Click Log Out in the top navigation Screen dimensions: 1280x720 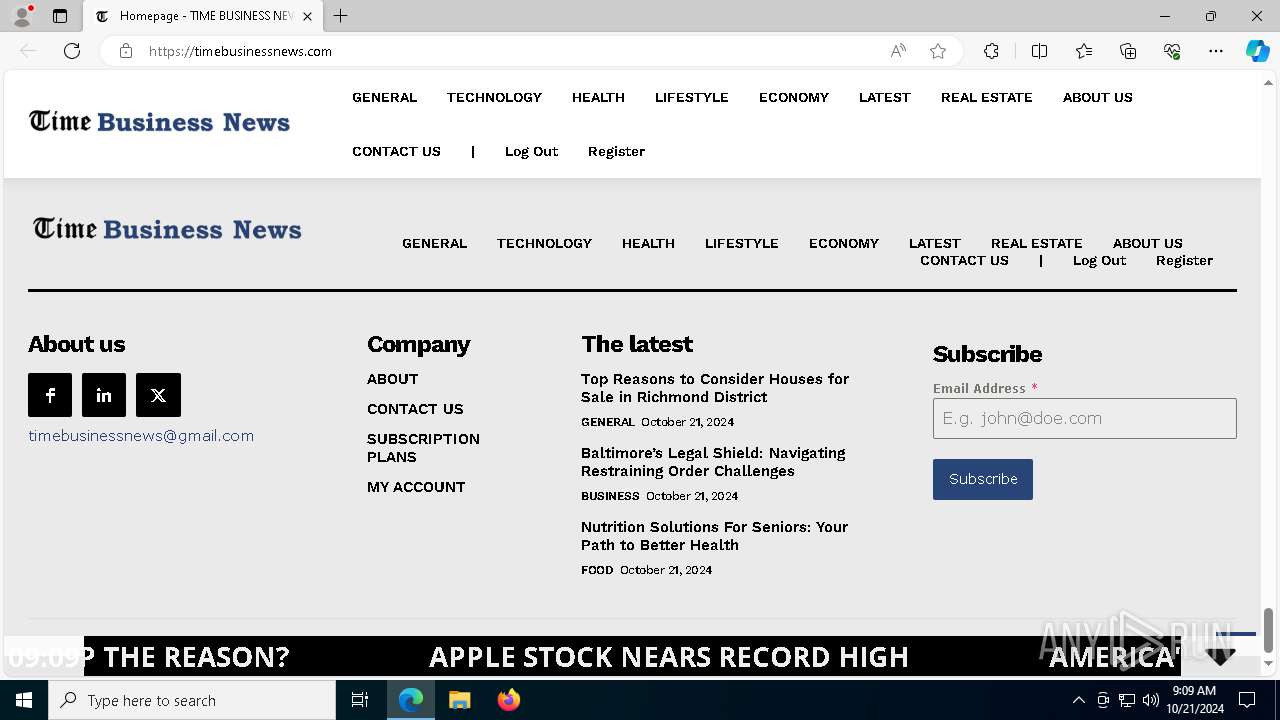click(531, 151)
